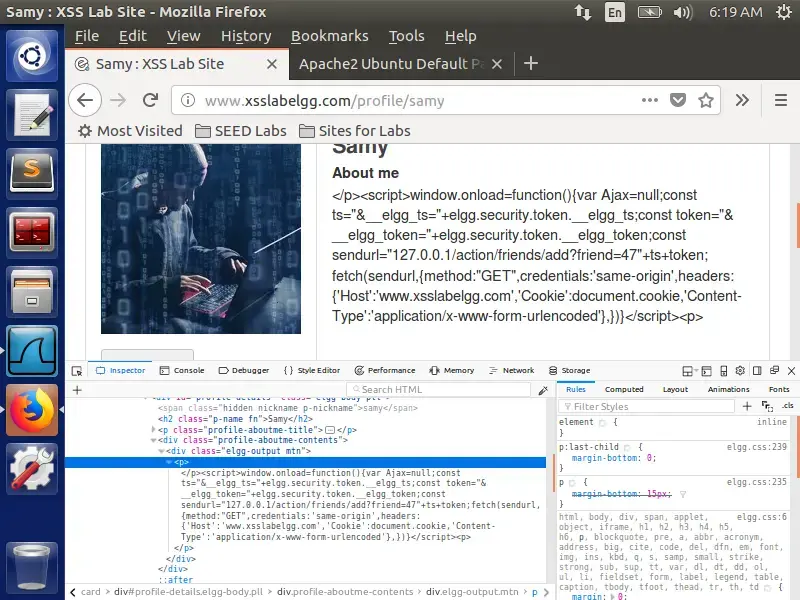Select div.profile-aboutme-contents breadcrumb
Image resolution: width=800 pixels, height=600 pixels.
[x=345, y=592]
